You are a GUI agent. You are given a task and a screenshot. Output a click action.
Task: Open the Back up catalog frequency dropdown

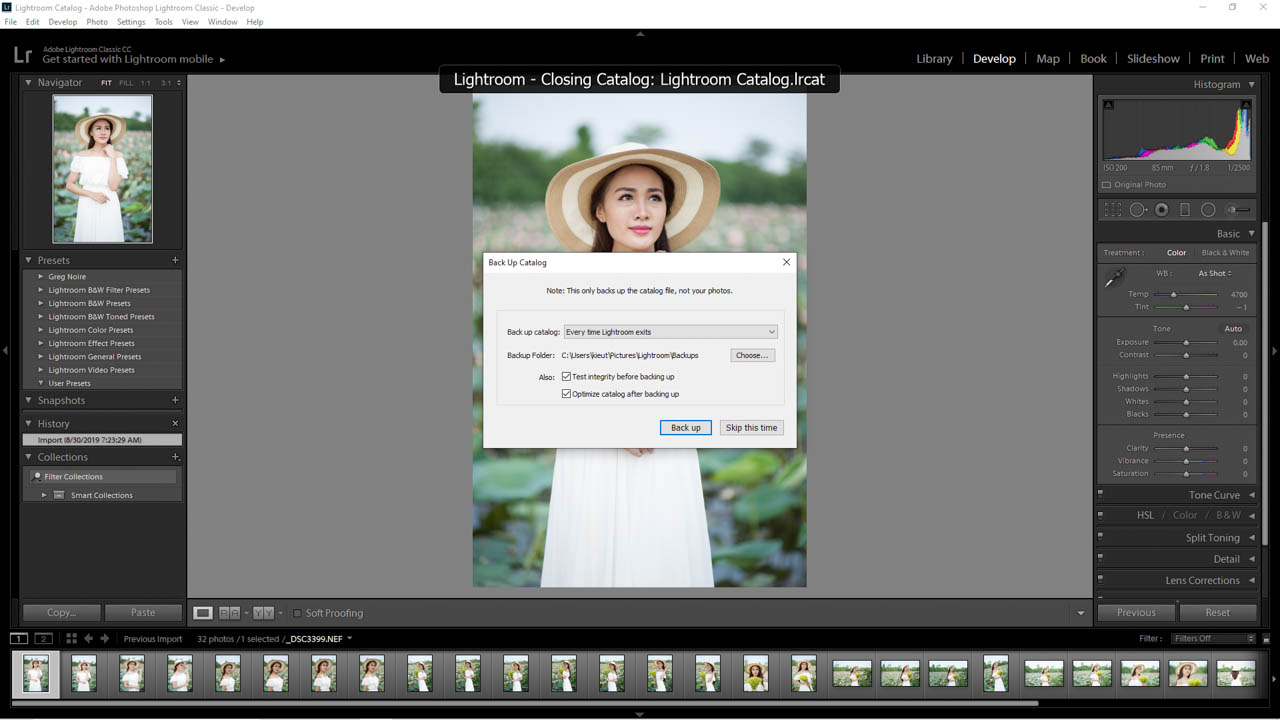tap(670, 331)
